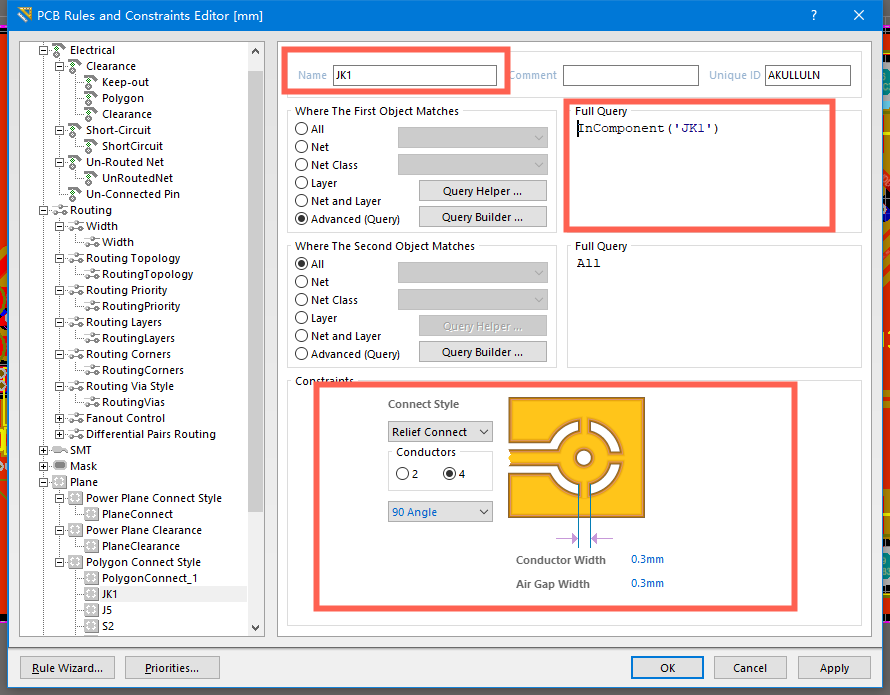Click the Short-Circuit rule icon
The width and height of the screenshot is (890, 695).
click(x=75, y=130)
